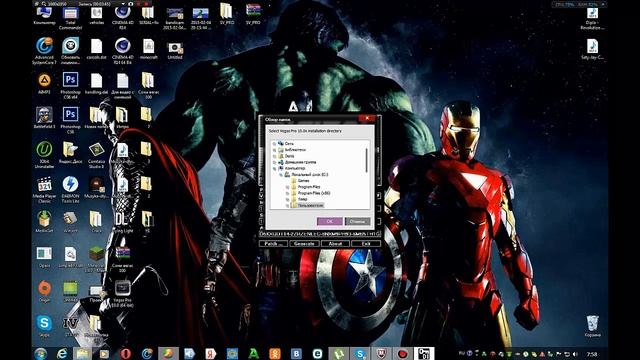Open Opera browser from the taskbar
Viewport: 640px width, 360px height.
[125, 353]
